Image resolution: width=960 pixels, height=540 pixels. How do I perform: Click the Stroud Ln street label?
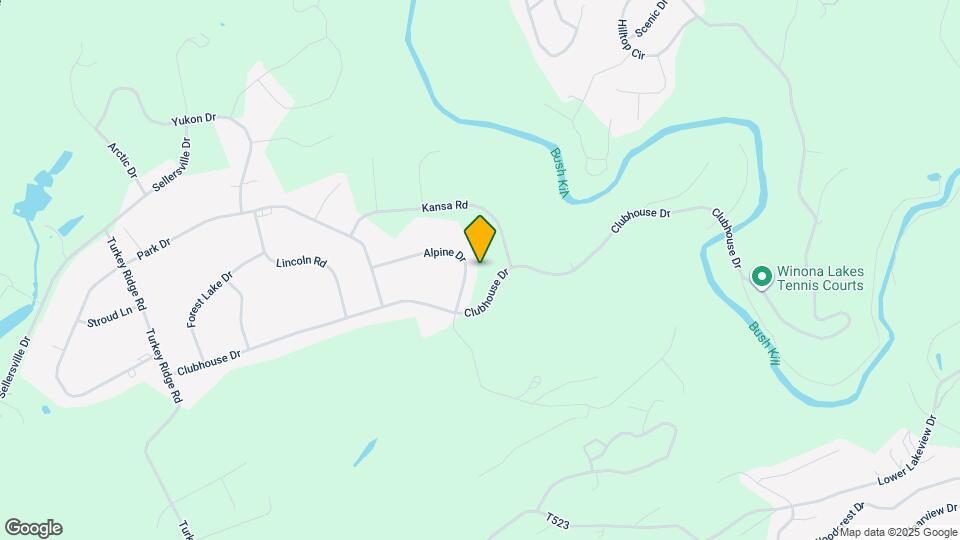(x=110, y=317)
